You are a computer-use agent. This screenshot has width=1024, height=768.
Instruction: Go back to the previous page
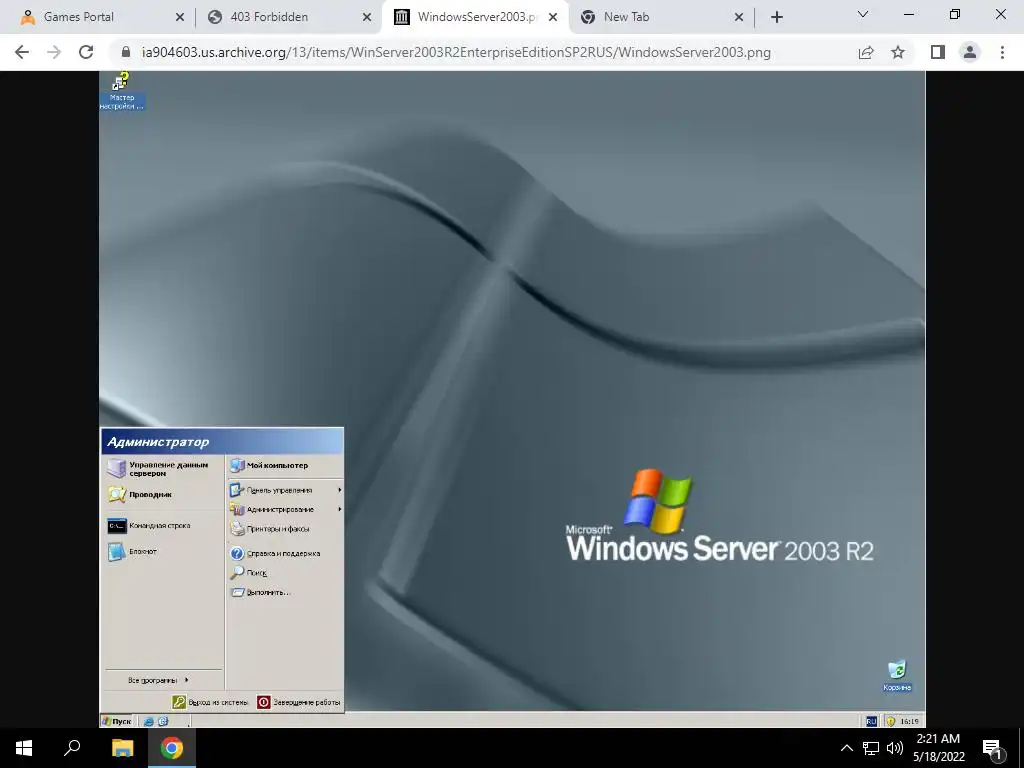click(22, 52)
